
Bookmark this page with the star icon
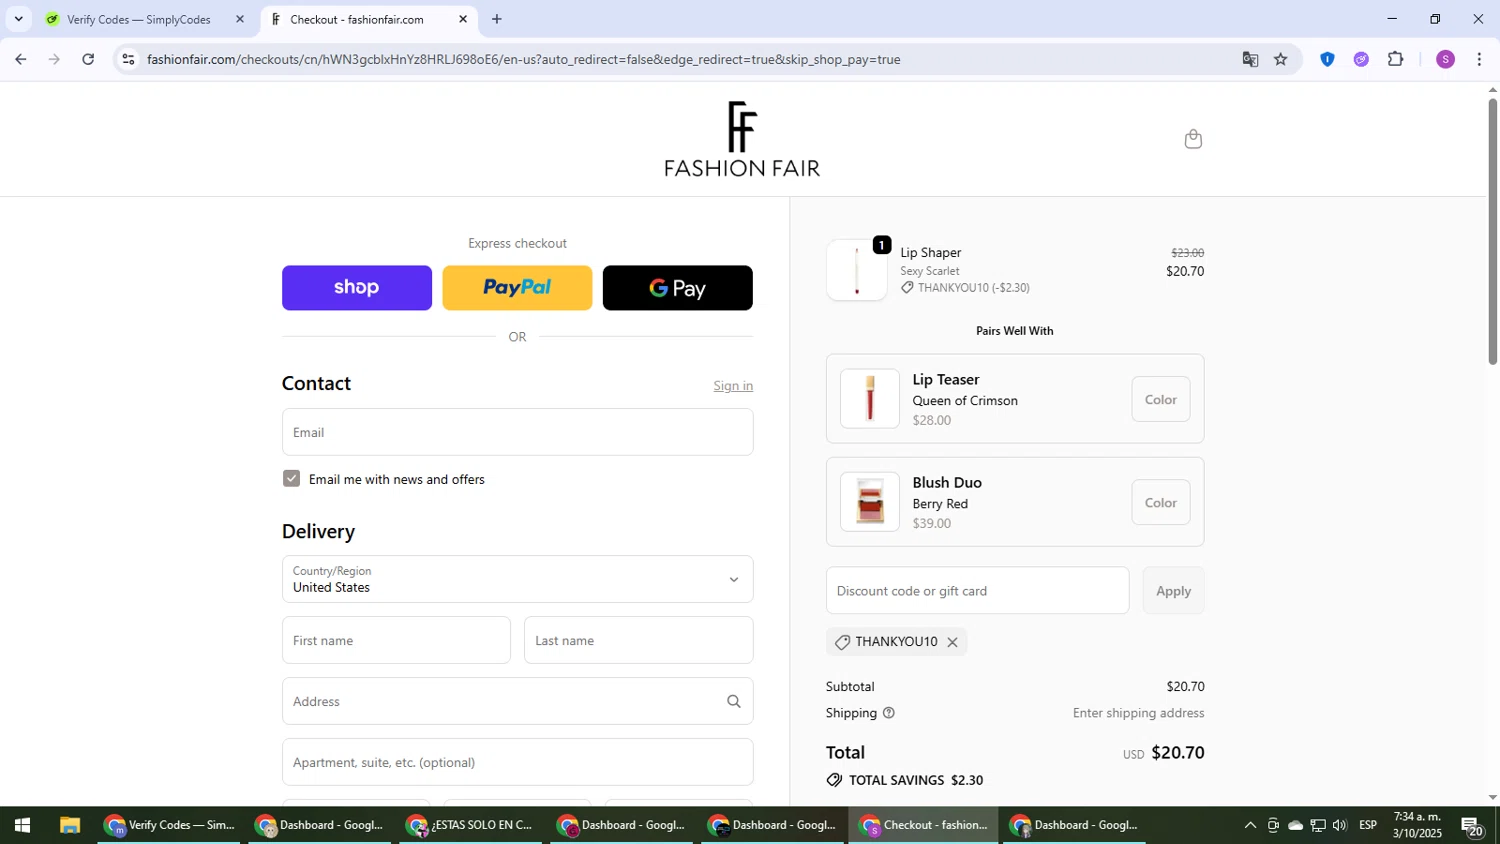pos(1281,59)
